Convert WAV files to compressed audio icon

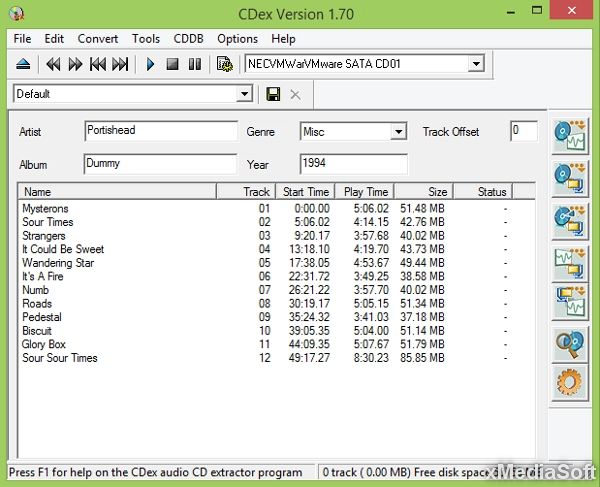click(570, 263)
